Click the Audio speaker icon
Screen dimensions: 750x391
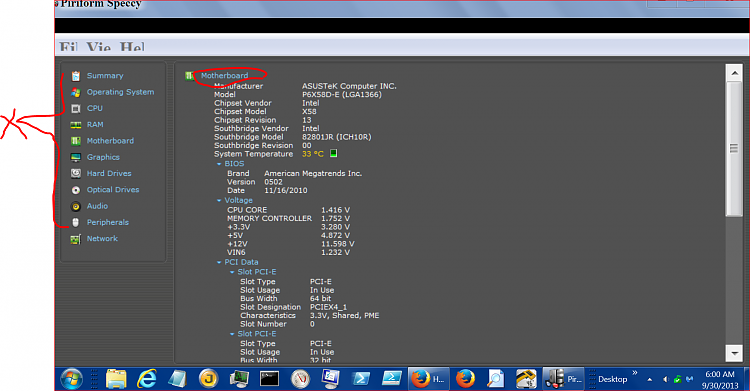point(76,206)
